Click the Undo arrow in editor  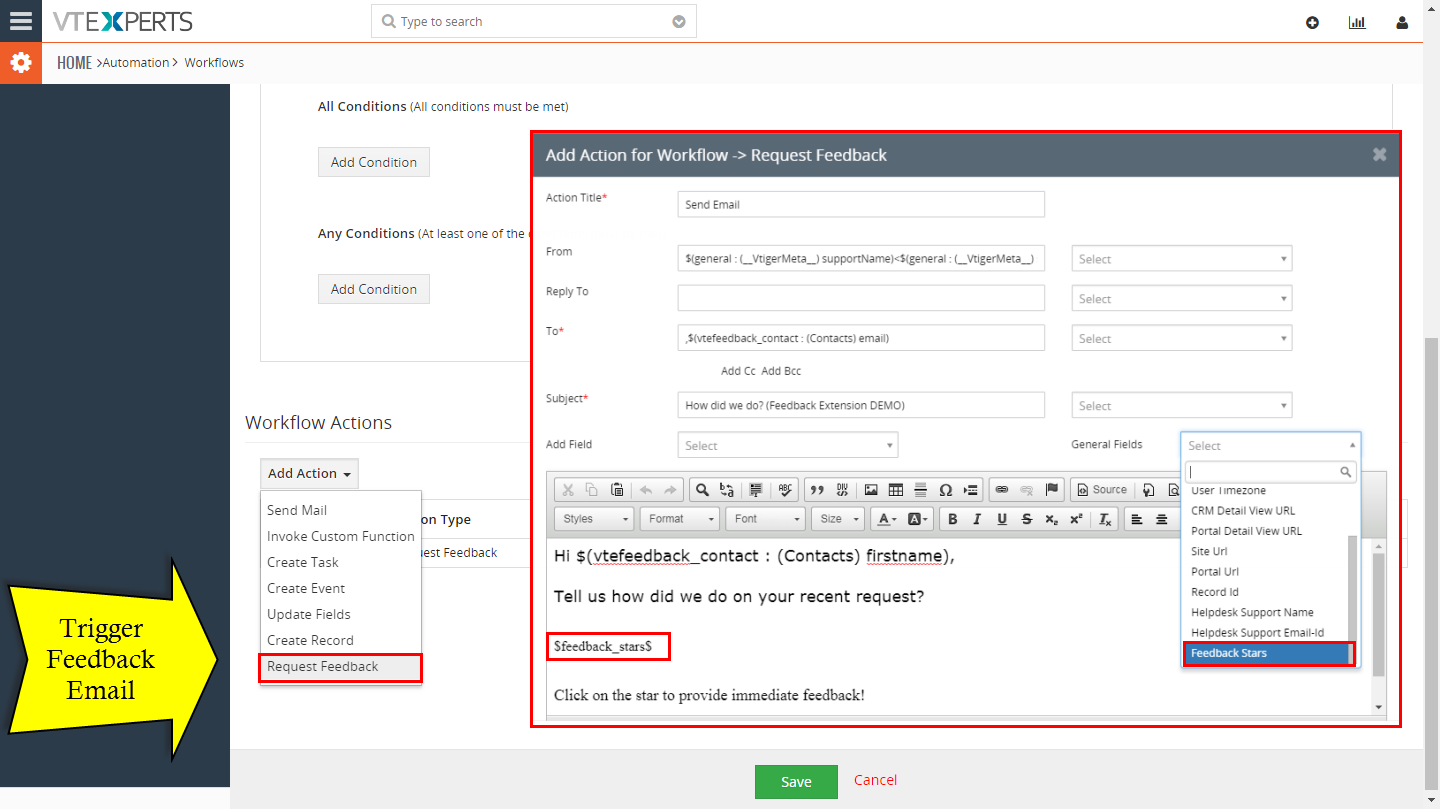pyautogui.click(x=646, y=490)
